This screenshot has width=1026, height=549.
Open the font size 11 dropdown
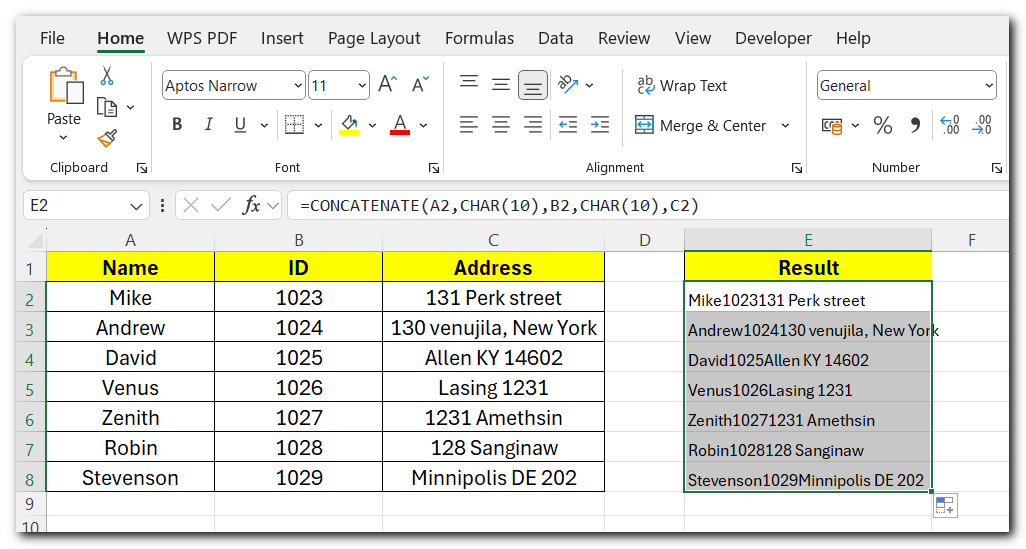pos(362,86)
